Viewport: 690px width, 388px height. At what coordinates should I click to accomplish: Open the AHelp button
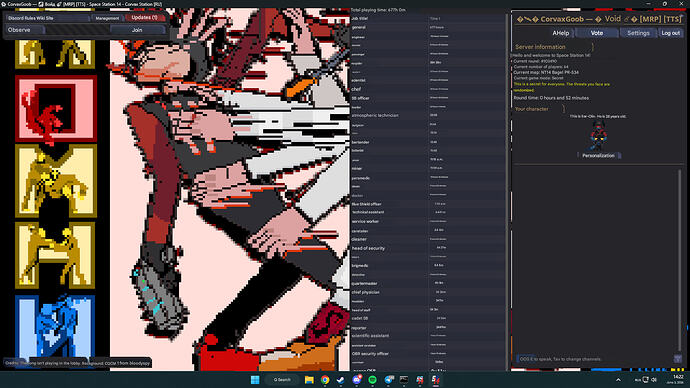(561, 33)
